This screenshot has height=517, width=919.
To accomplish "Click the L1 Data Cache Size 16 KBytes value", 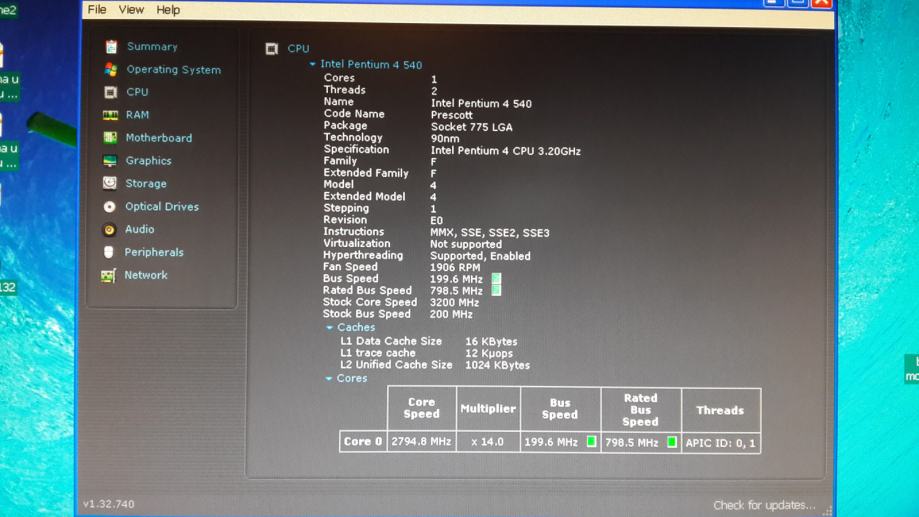I will 491,341.
